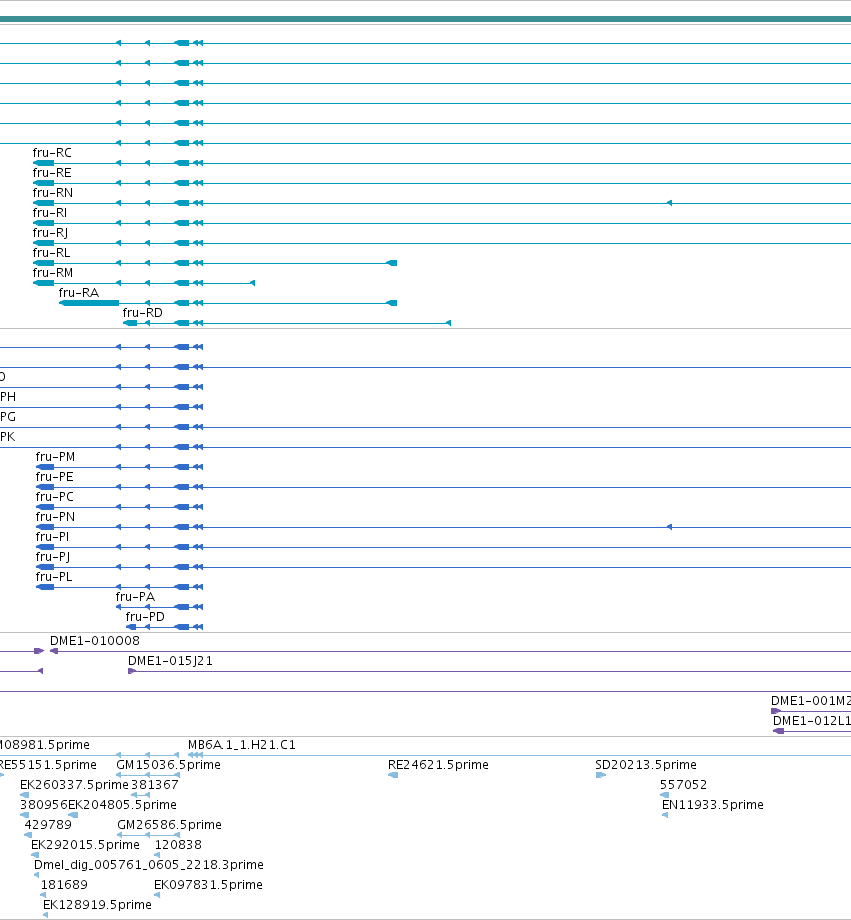The image size is (851, 920).
Task: Select the GM26586.5prime EST label
Action: coord(170,824)
